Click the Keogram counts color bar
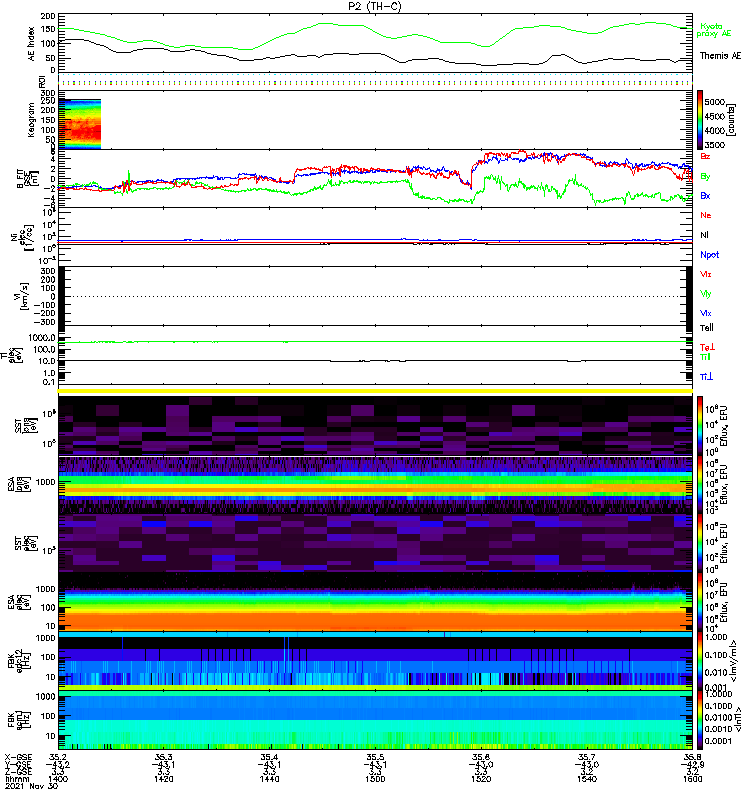The height and width of the screenshot is (800, 750). [700, 120]
